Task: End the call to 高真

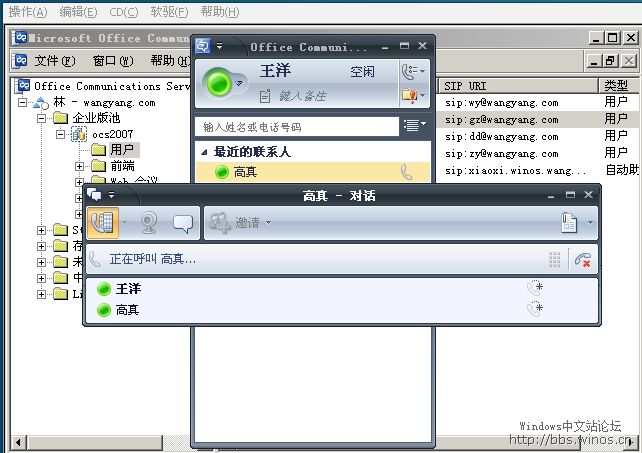Action: 583,259
